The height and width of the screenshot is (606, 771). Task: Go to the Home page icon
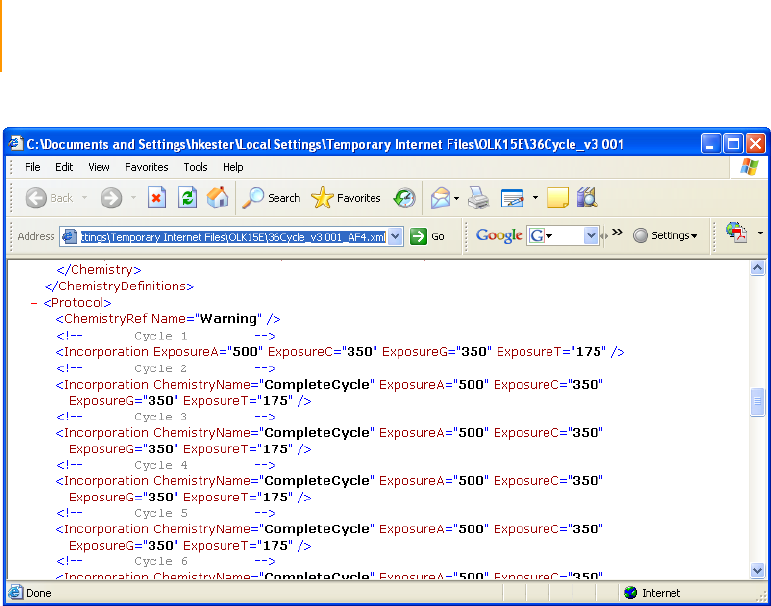tap(217, 198)
